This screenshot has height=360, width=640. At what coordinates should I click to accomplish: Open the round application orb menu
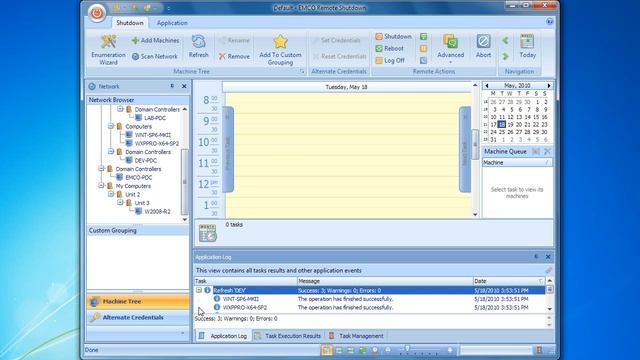[97, 13]
